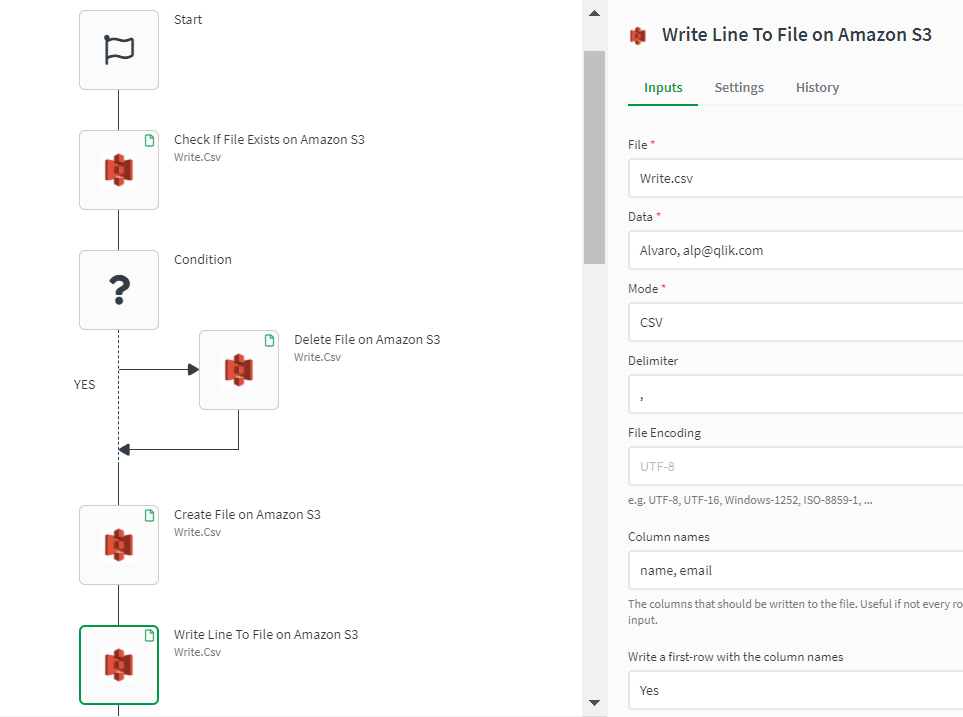The height and width of the screenshot is (717, 963).
Task: Click the Condition question mark icon
Action: [118, 289]
